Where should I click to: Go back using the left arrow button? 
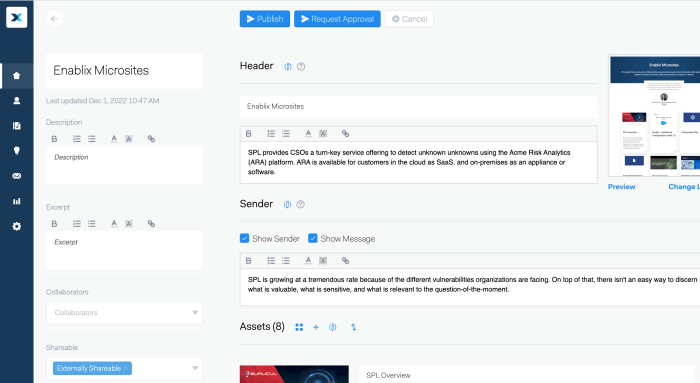54,19
